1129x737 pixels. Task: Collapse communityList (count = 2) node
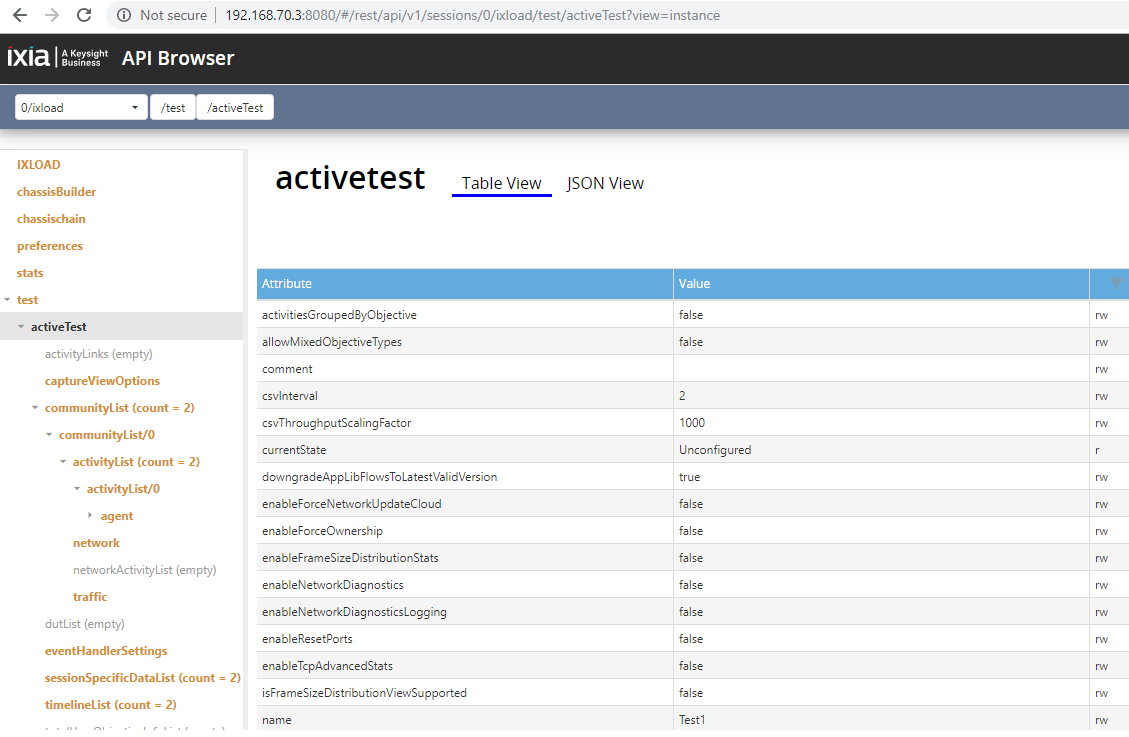point(36,408)
